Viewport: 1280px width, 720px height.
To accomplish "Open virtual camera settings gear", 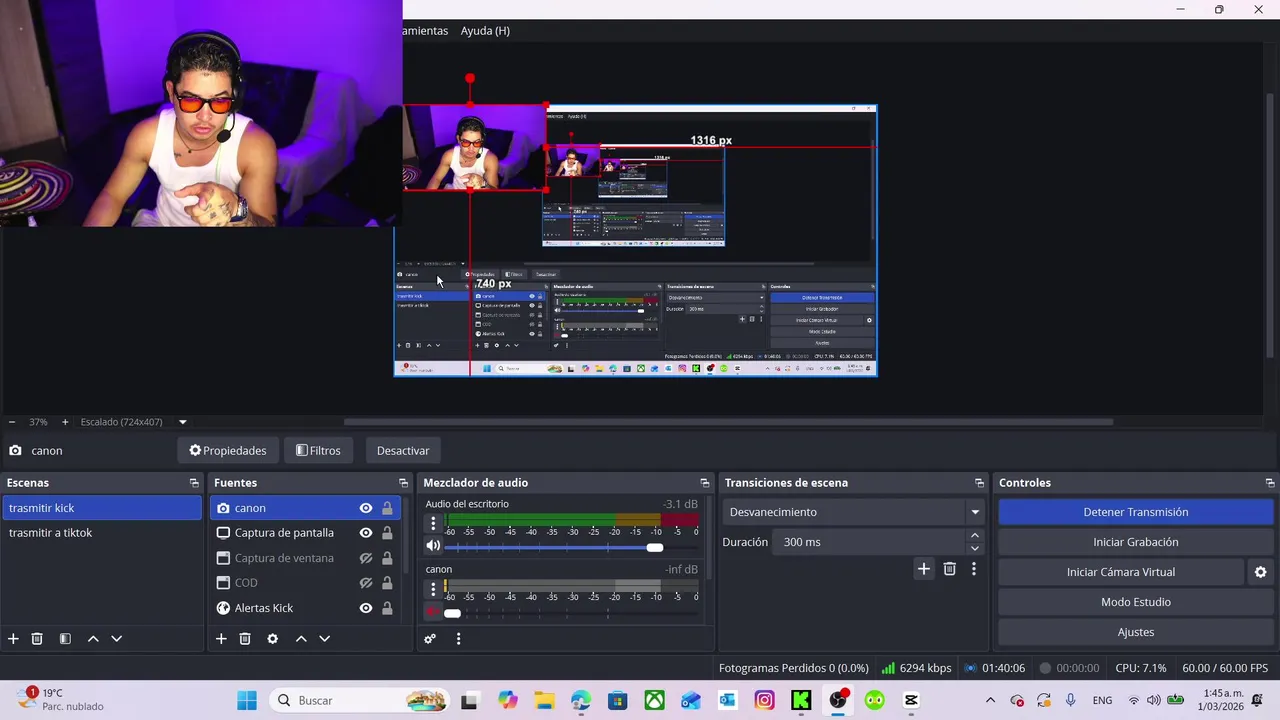I will coord(1260,572).
